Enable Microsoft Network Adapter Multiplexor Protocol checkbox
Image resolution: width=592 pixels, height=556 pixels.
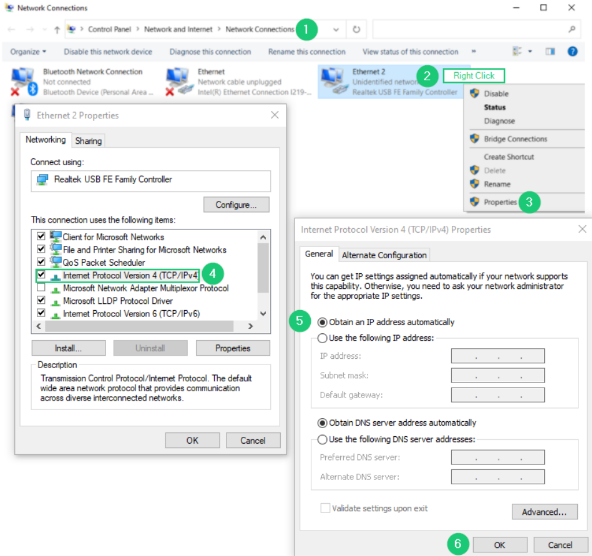41,288
